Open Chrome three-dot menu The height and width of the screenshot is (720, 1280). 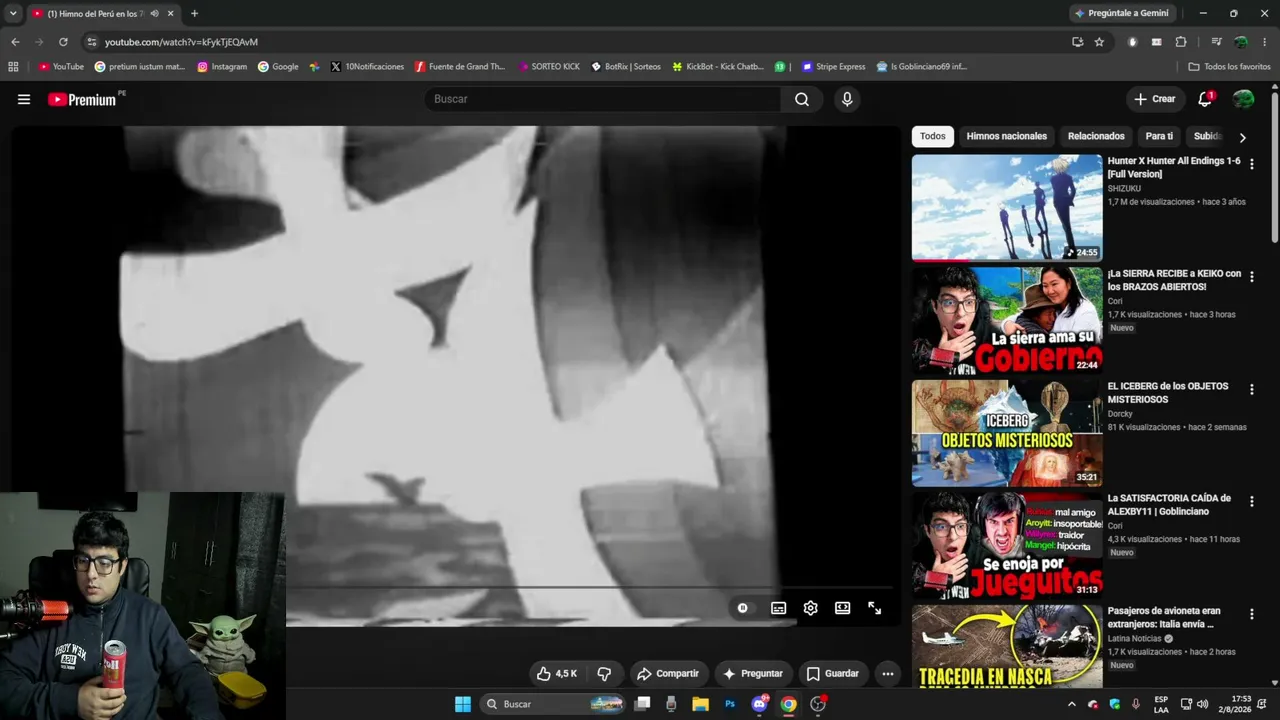[1265, 42]
